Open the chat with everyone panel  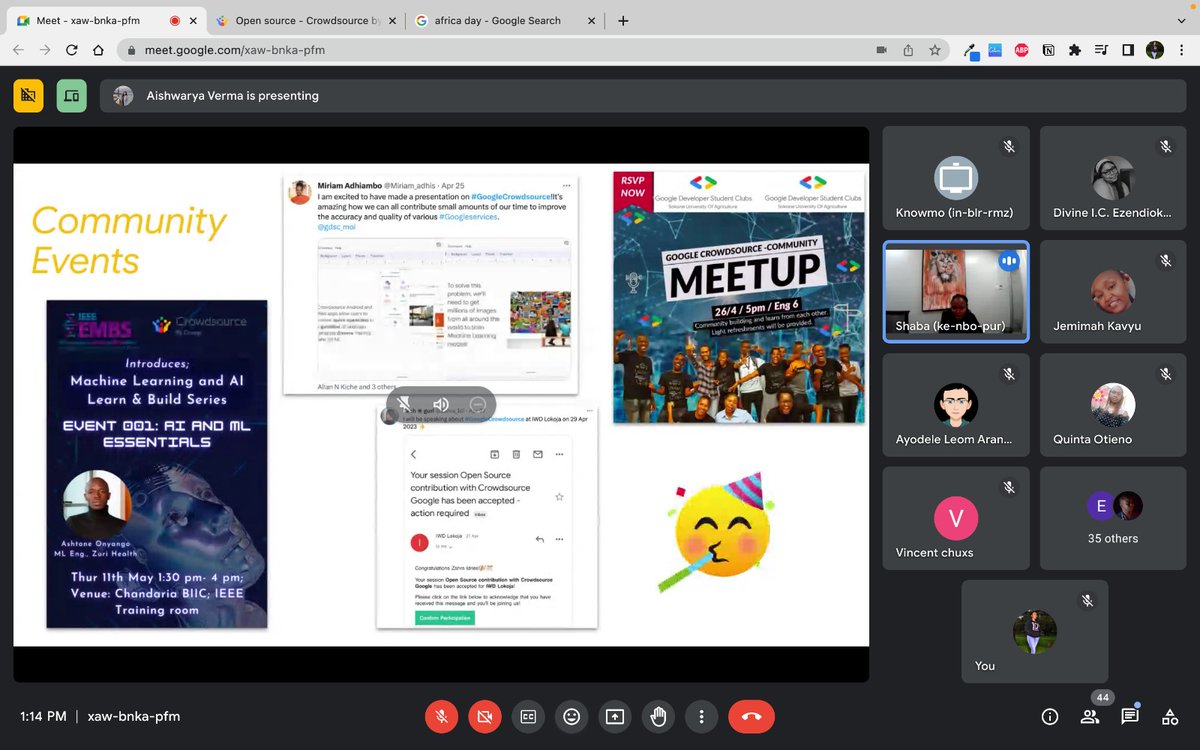[1130, 716]
